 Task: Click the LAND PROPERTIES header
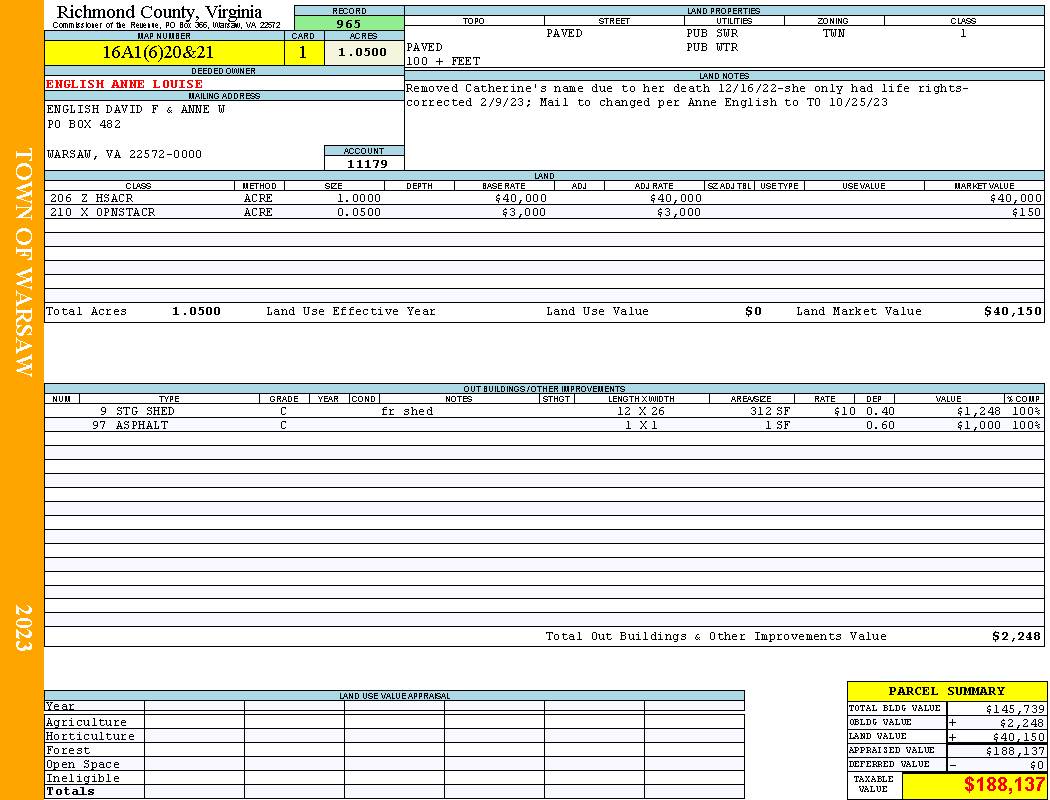724,11
